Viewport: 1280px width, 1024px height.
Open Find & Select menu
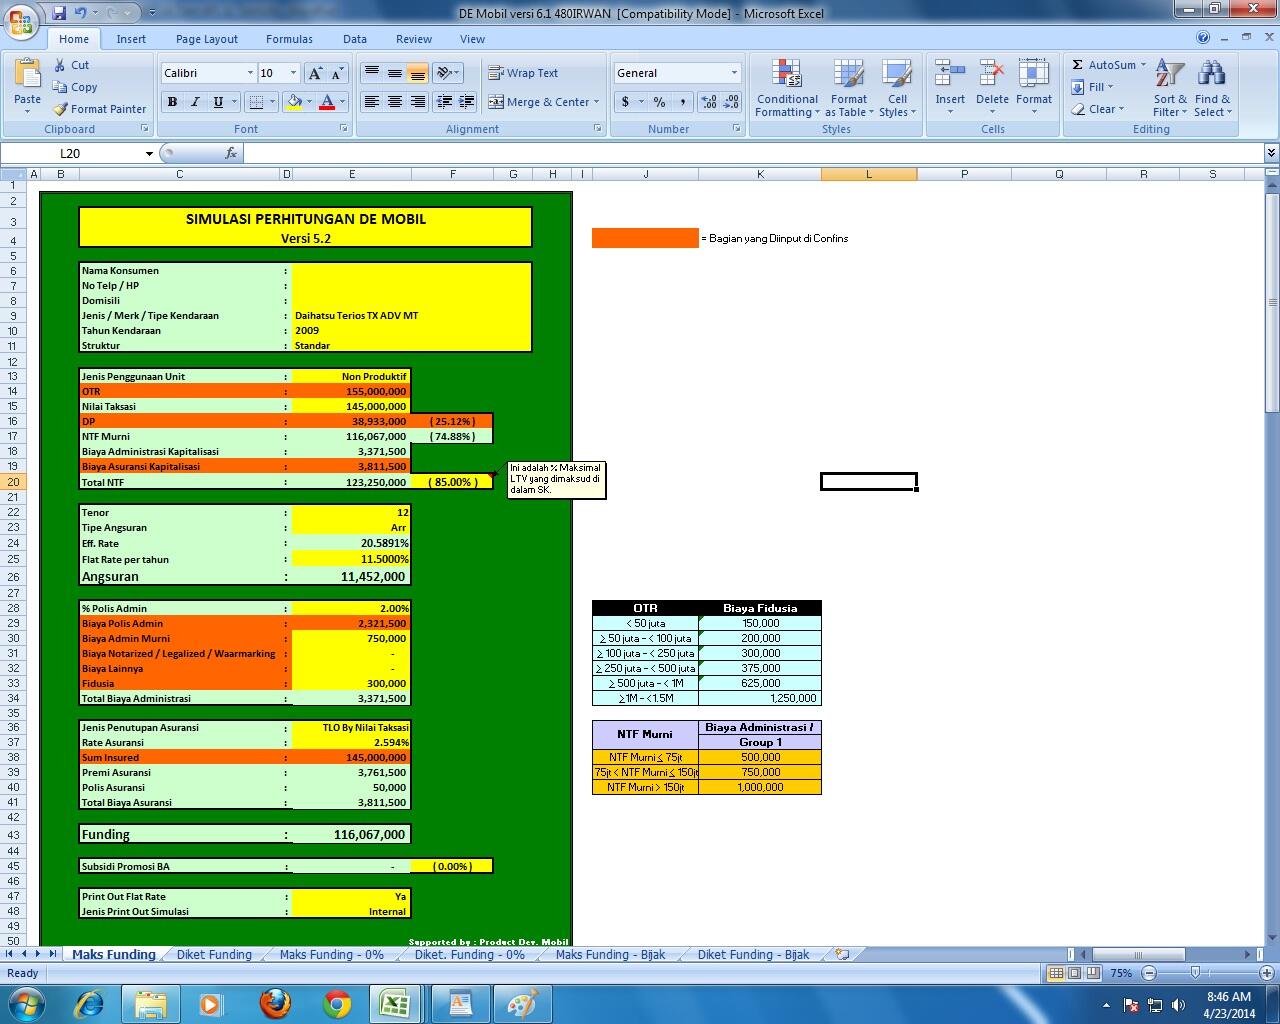(1212, 88)
